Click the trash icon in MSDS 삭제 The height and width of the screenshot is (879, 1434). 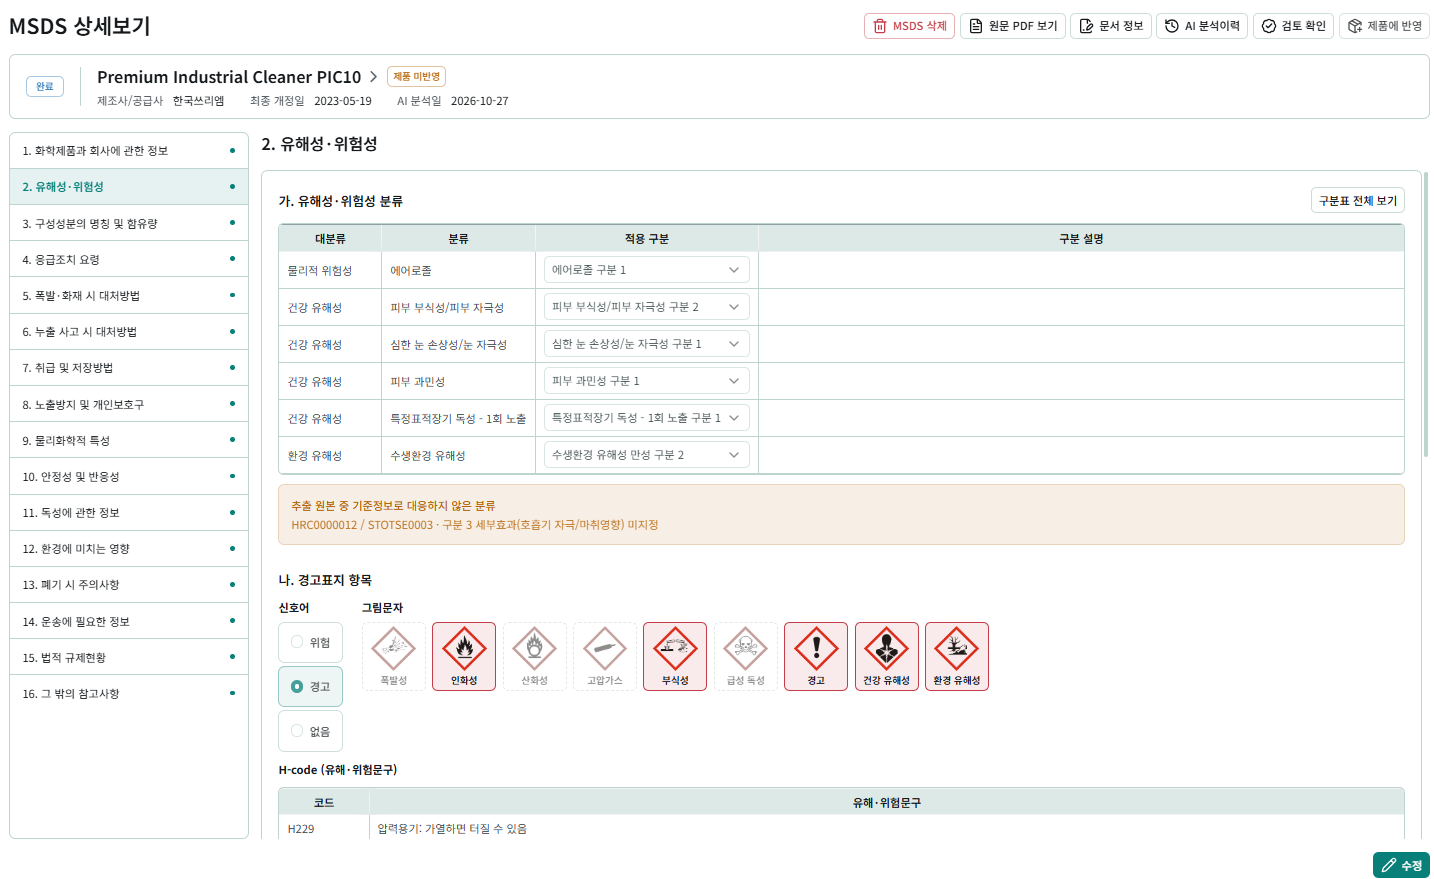880,26
